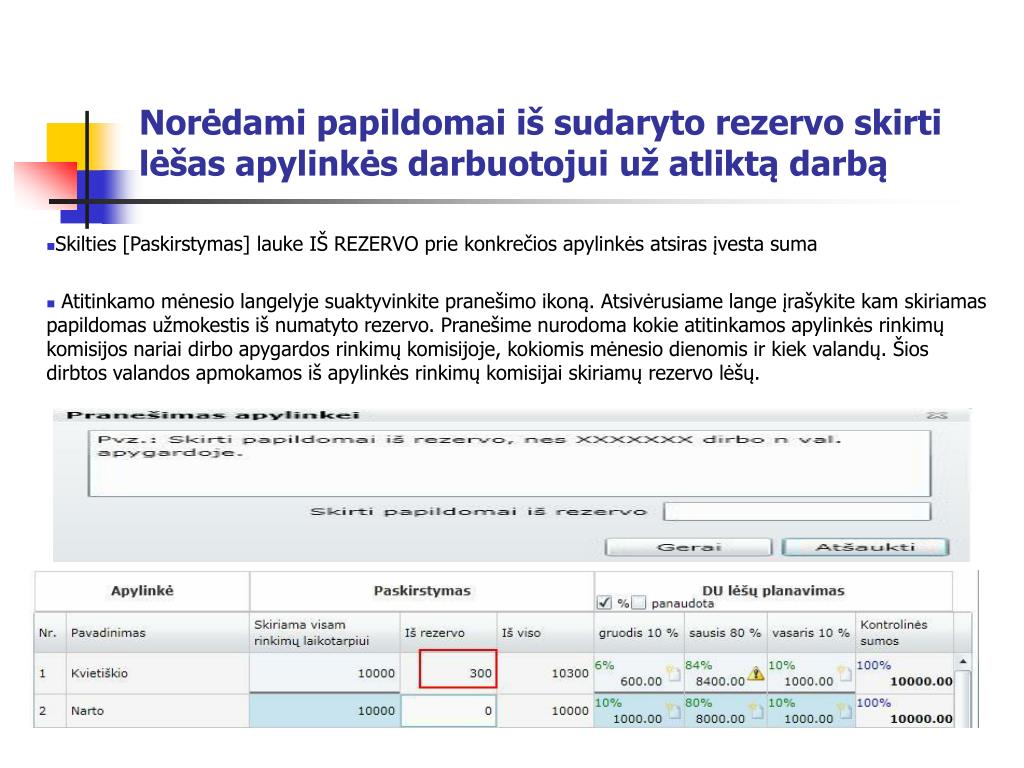This screenshot has width=1024, height=768.
Task: Open the message icon in Narto gruodis cell
Action: click(x=672, y=711)
